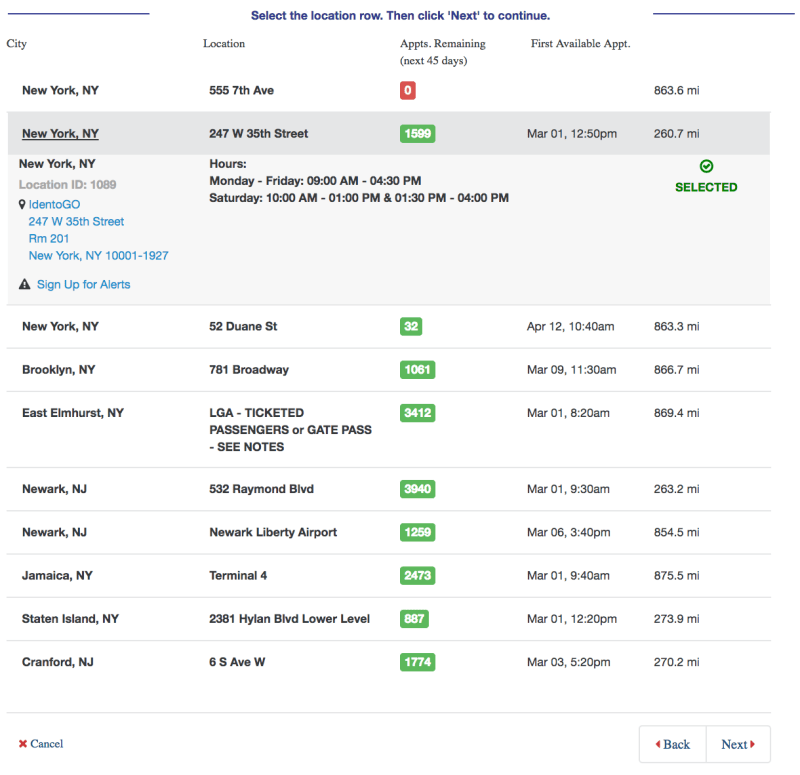Select the 52 Duane St location row

click(x=388, y=327)
